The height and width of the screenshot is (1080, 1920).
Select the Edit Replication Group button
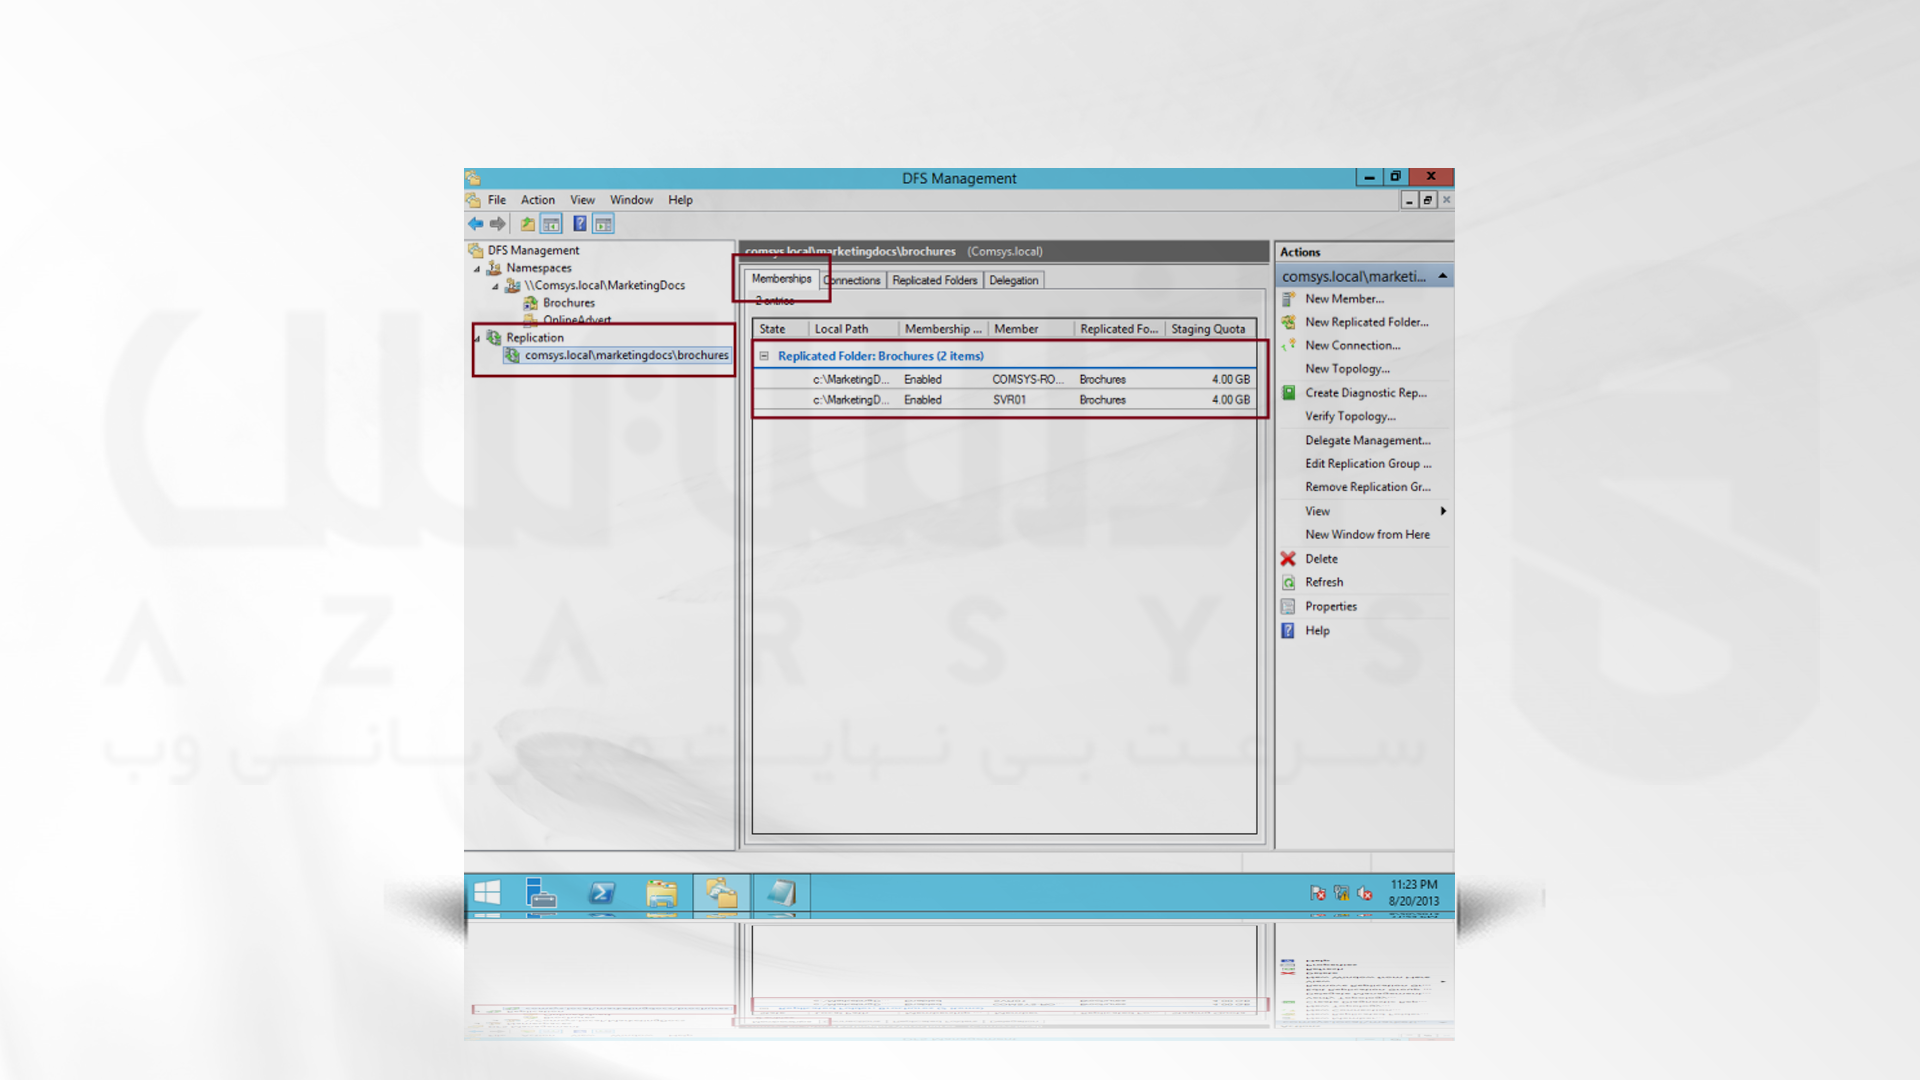coord(1367,463)
